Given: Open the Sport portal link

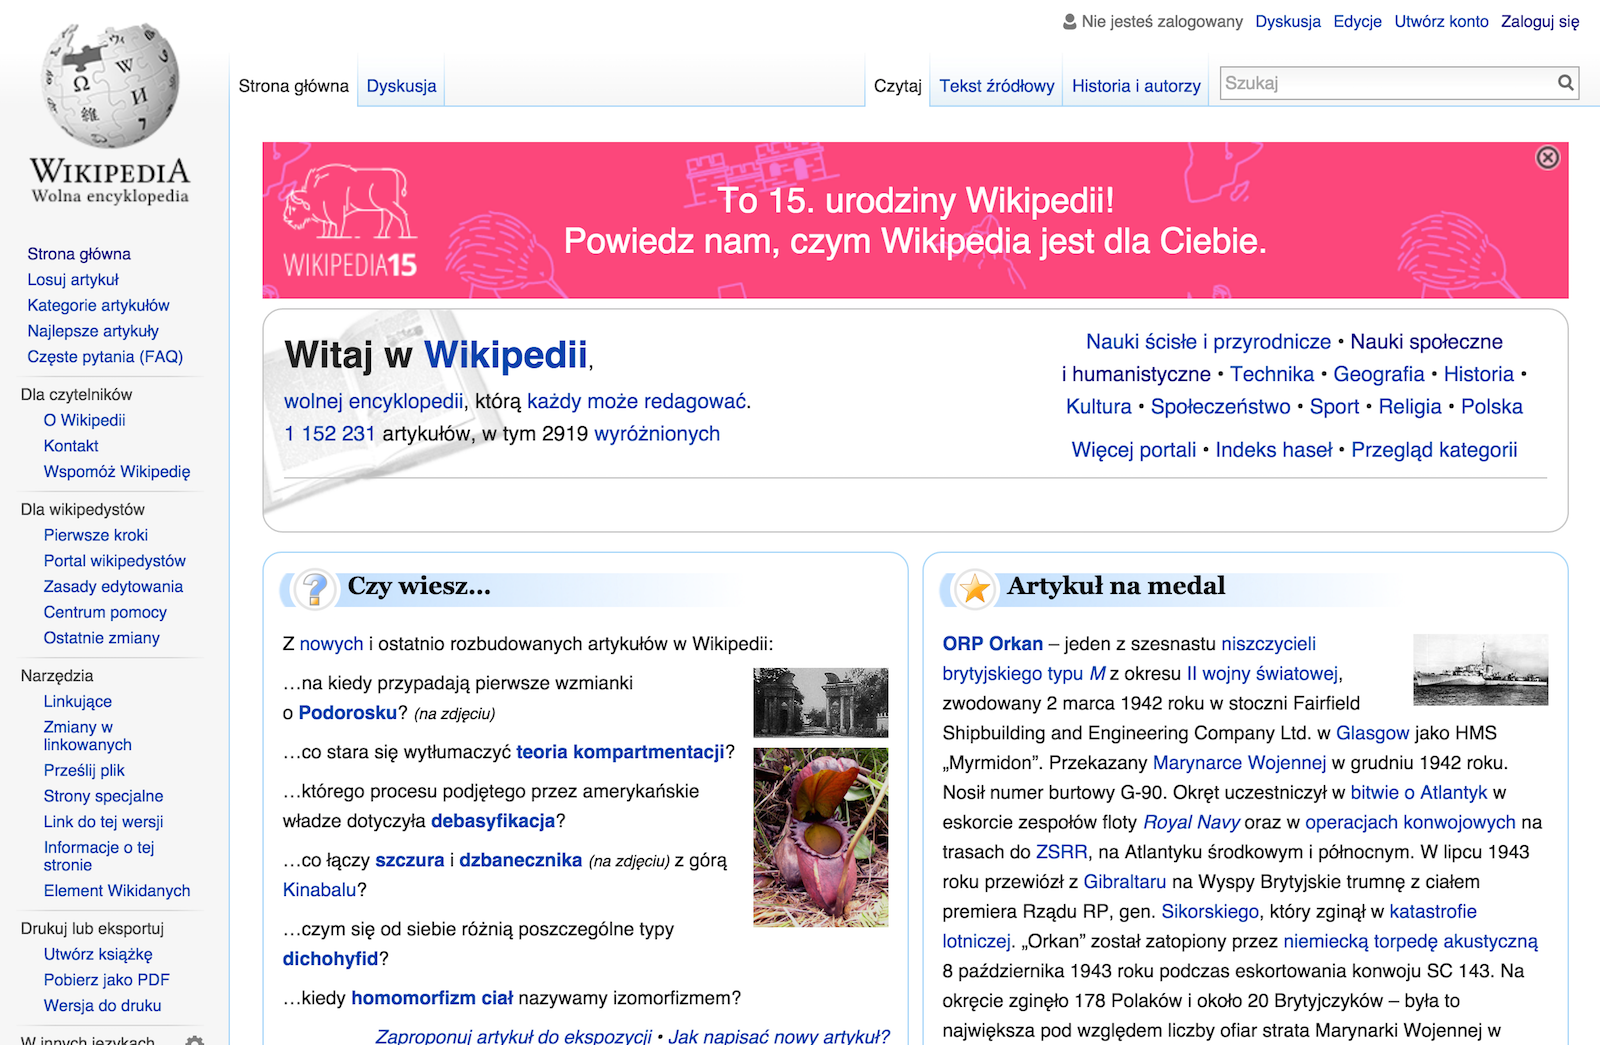Looking at the screenshot, I should pyautogui.click(x=1334, y=407).
